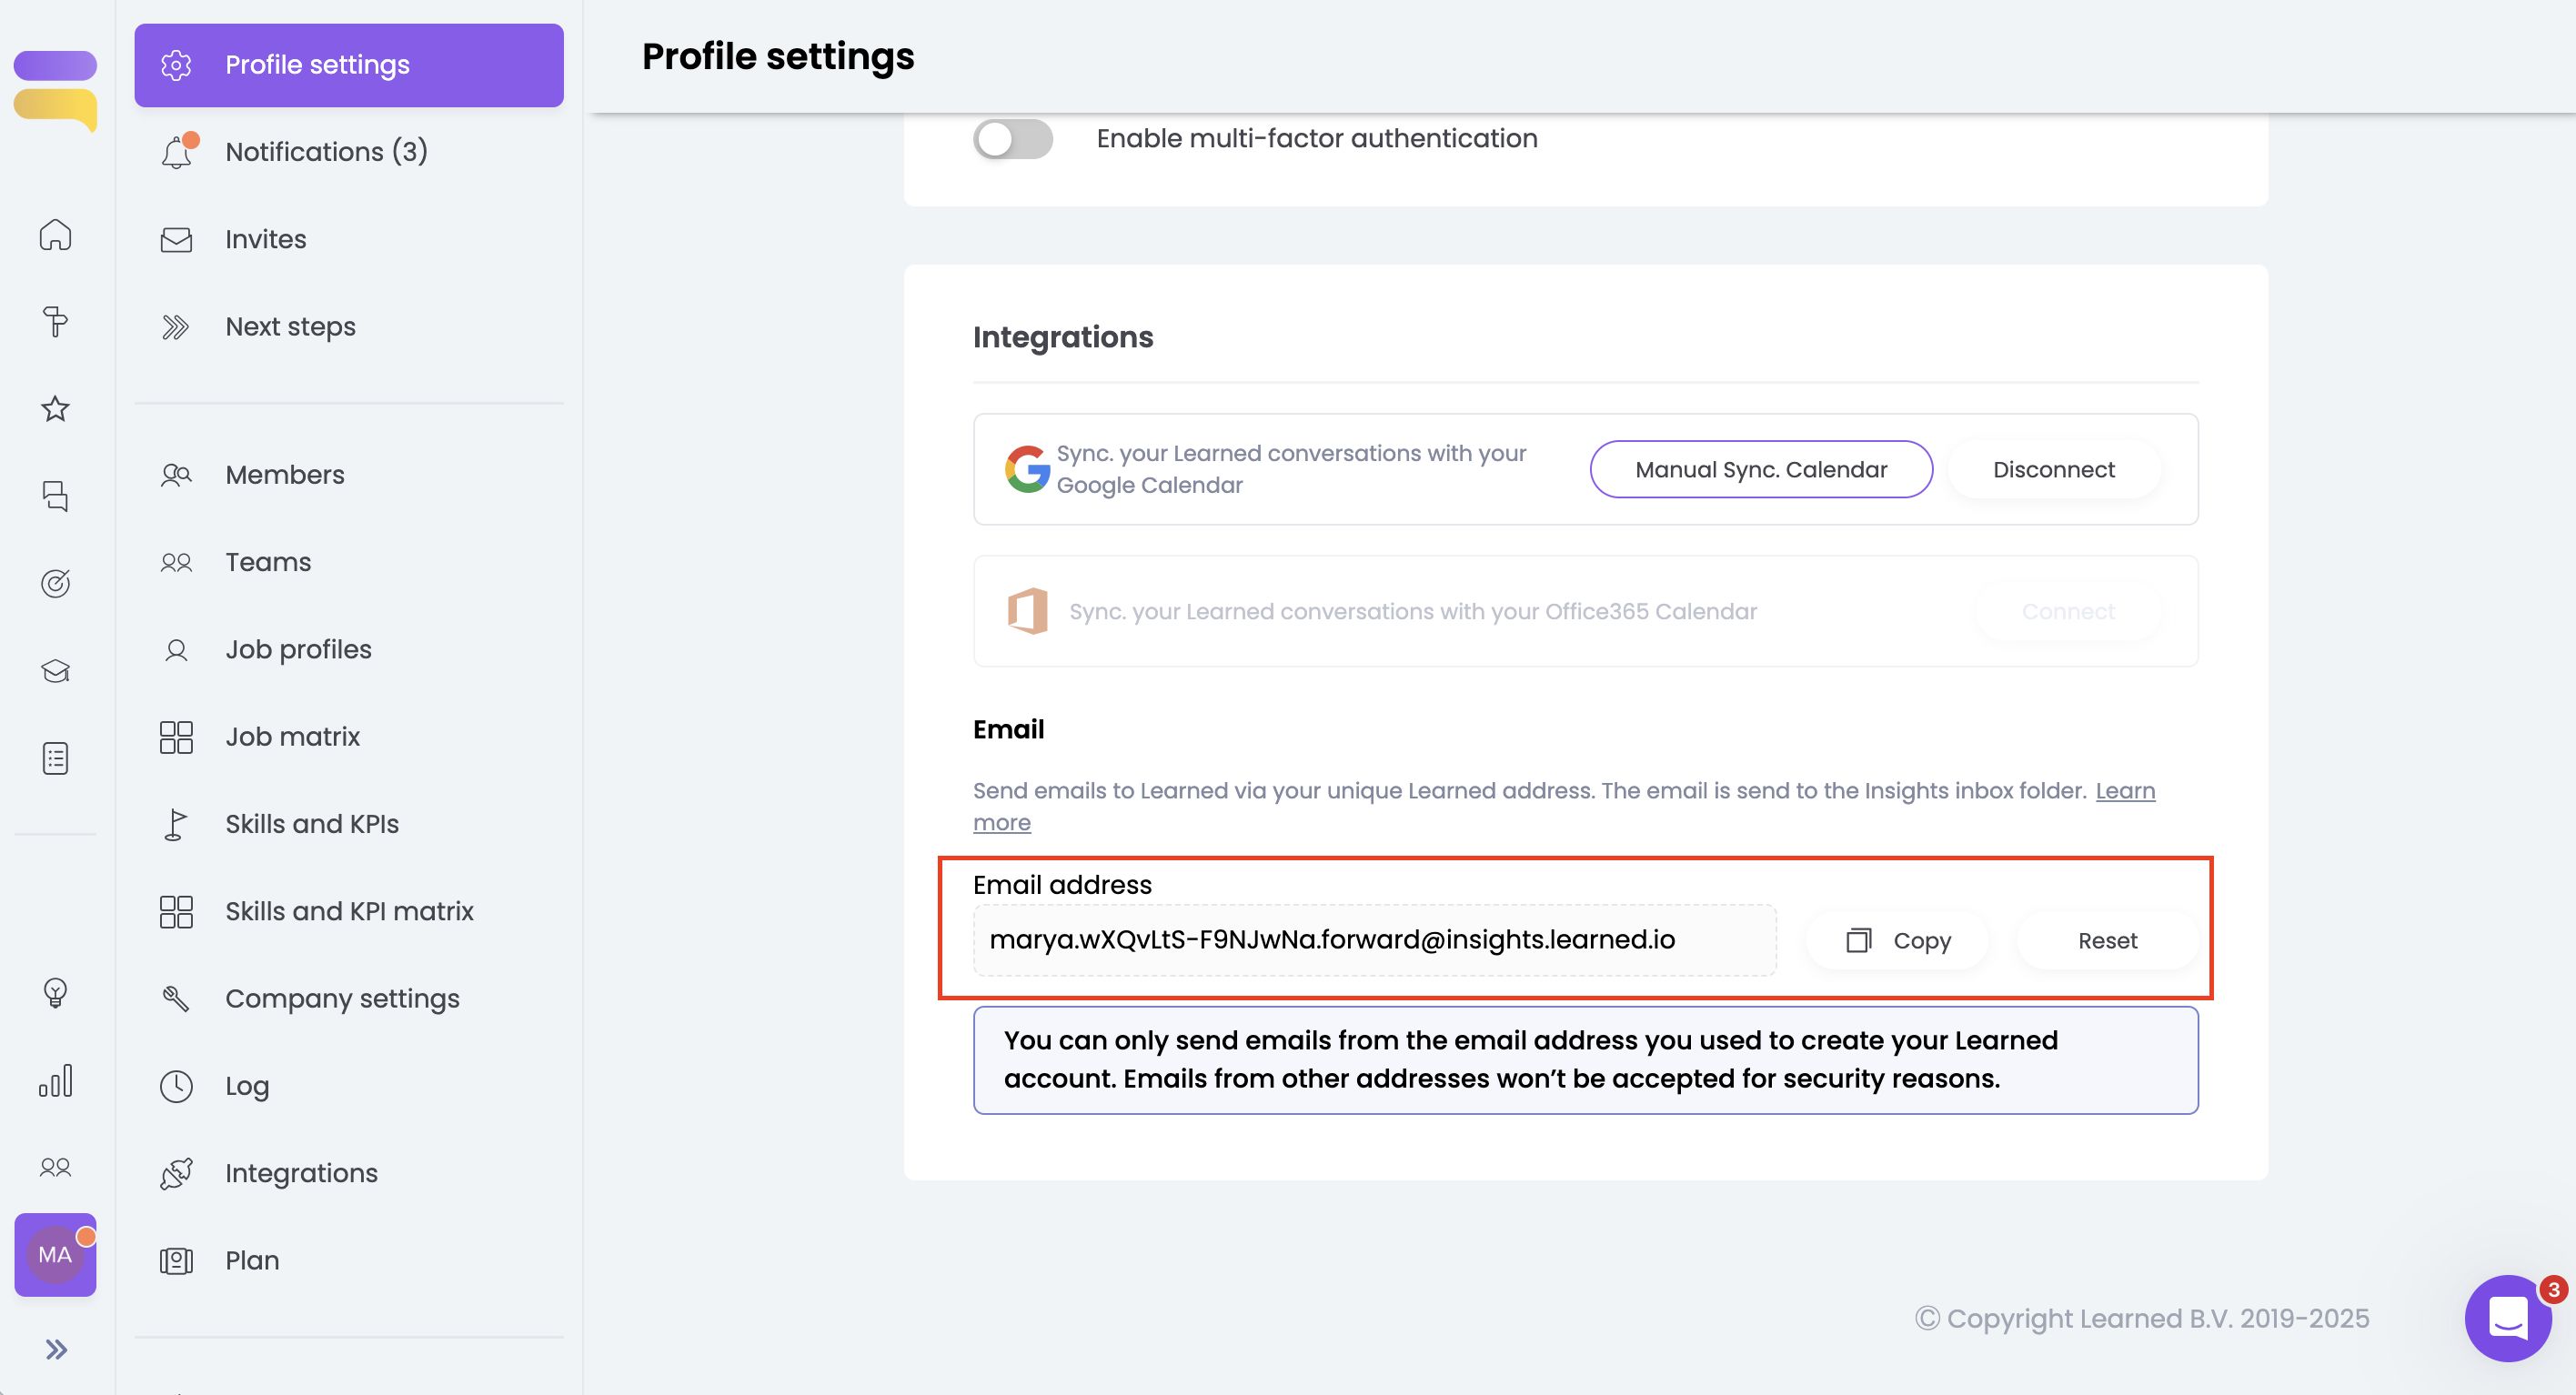Click the target goals icon
2576x1395 pixels.
[x=55, y=583]
